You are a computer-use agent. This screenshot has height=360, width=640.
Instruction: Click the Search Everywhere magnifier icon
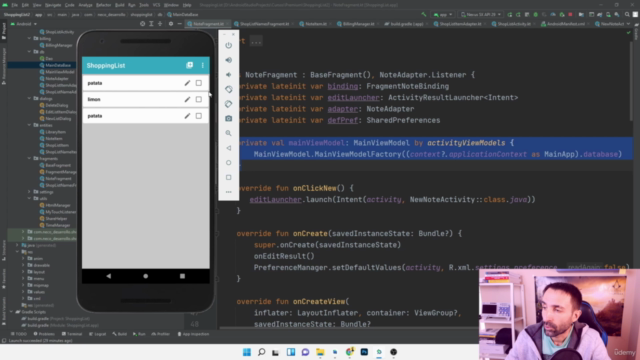click(627, 14)
